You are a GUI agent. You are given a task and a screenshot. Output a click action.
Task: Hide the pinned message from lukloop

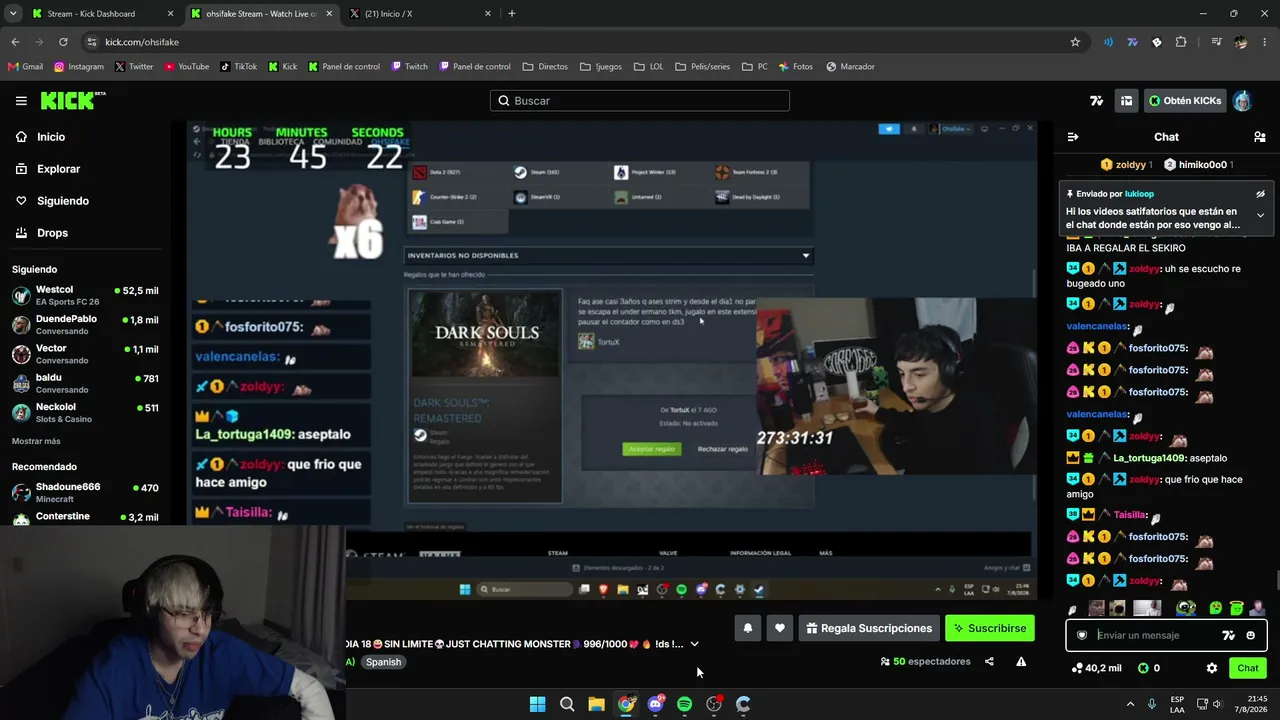tap(1260, 194)
